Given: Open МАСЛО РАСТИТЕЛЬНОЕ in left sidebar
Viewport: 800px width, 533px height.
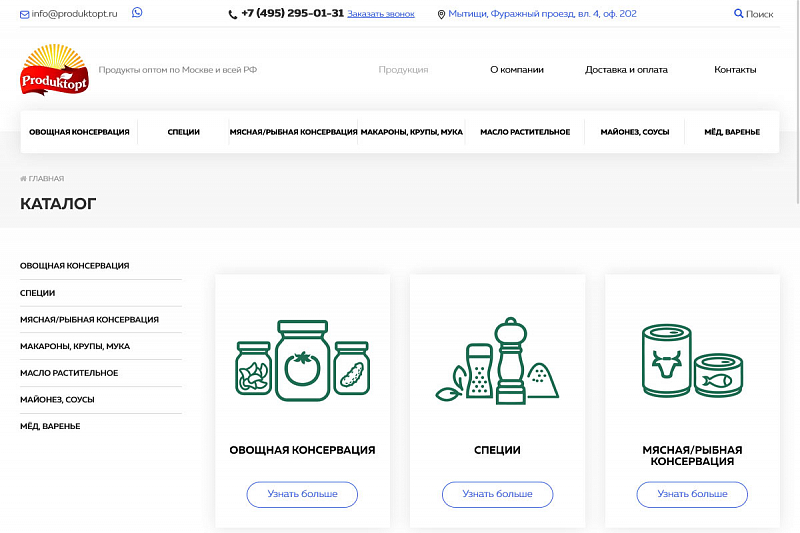Looking at the screenshot, I should [69, 373].
